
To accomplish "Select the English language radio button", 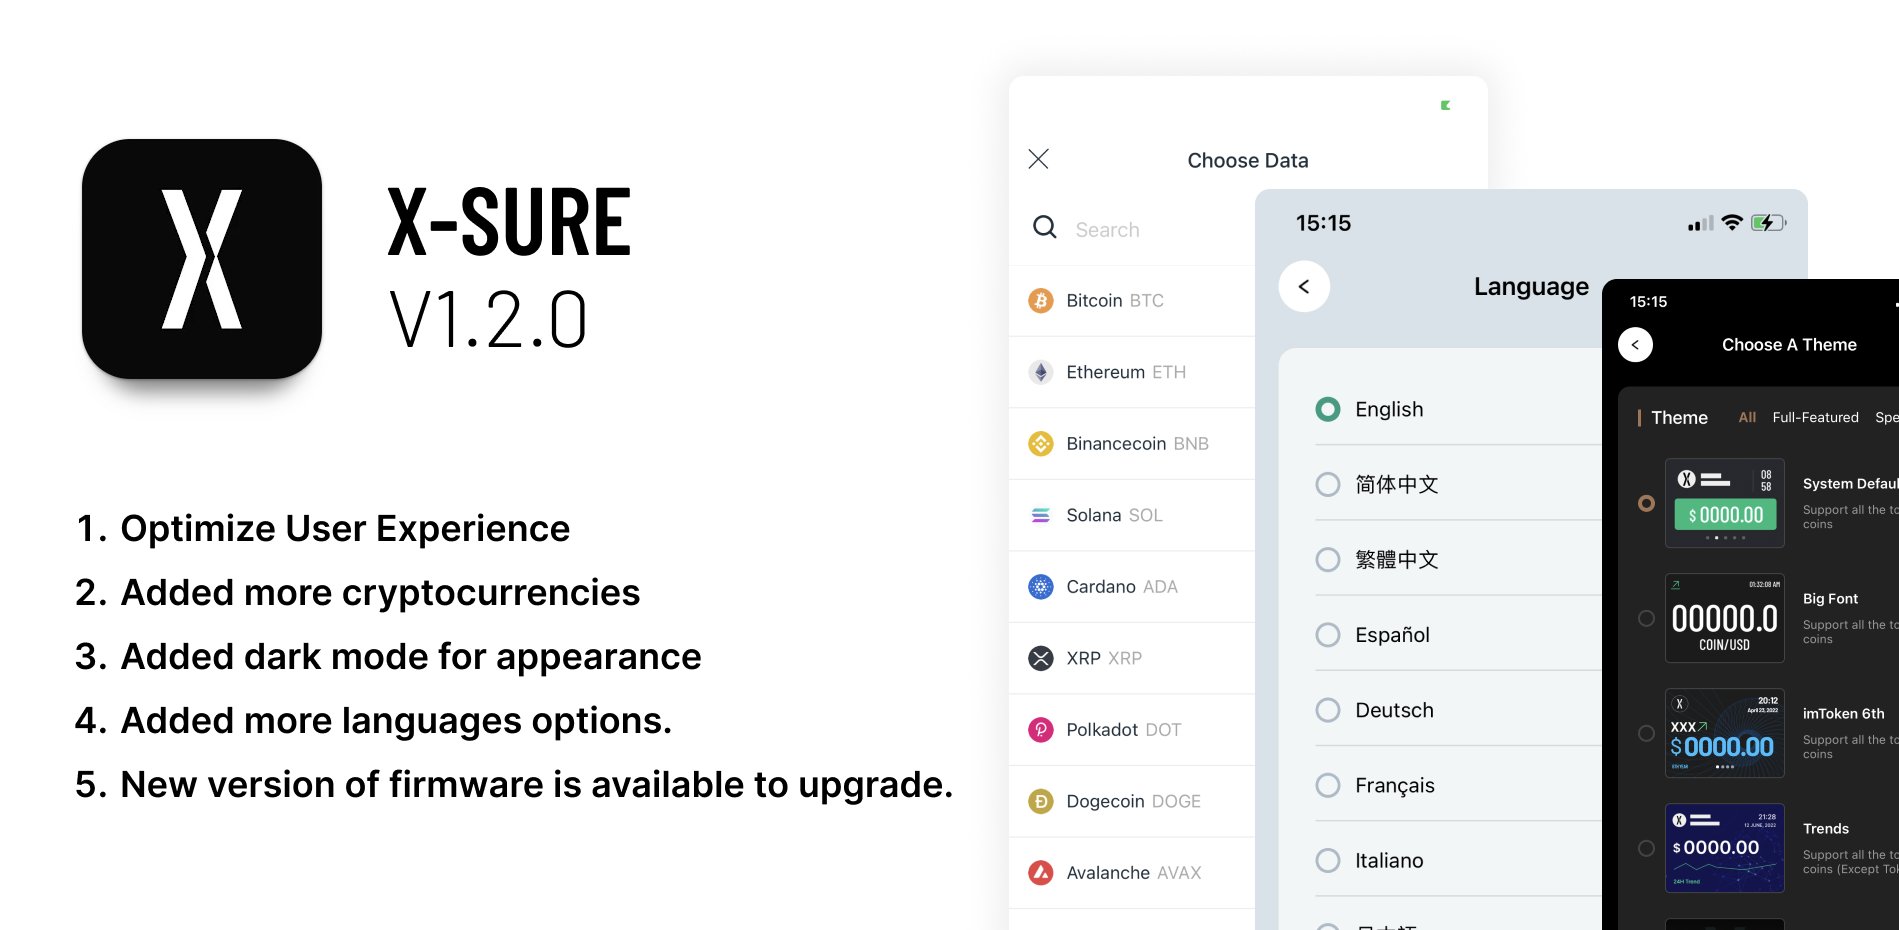I will 1327,409.
